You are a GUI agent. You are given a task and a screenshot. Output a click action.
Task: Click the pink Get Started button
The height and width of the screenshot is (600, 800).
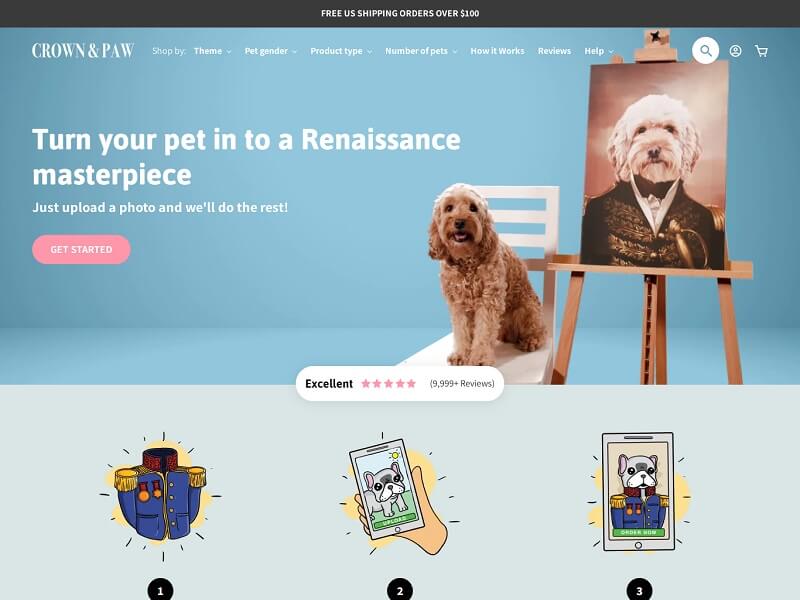click(81, 249)
